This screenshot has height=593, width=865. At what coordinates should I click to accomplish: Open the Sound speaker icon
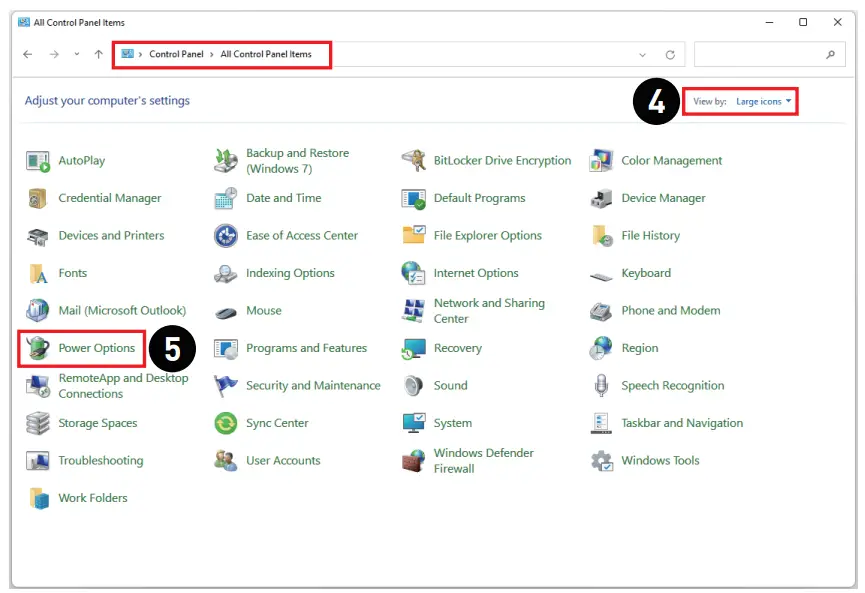click(413, 386)
